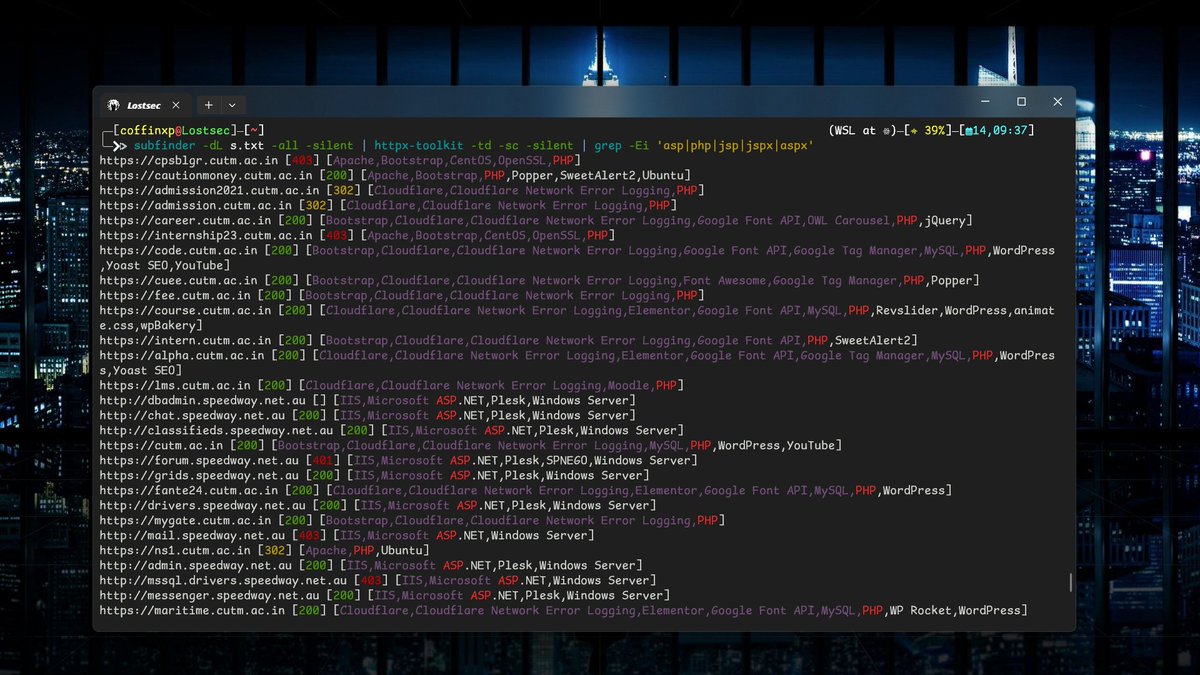Click the [401] status on forum.speedway line
The height and width of the screenshot is (675, 1200).
pos(322,461)
